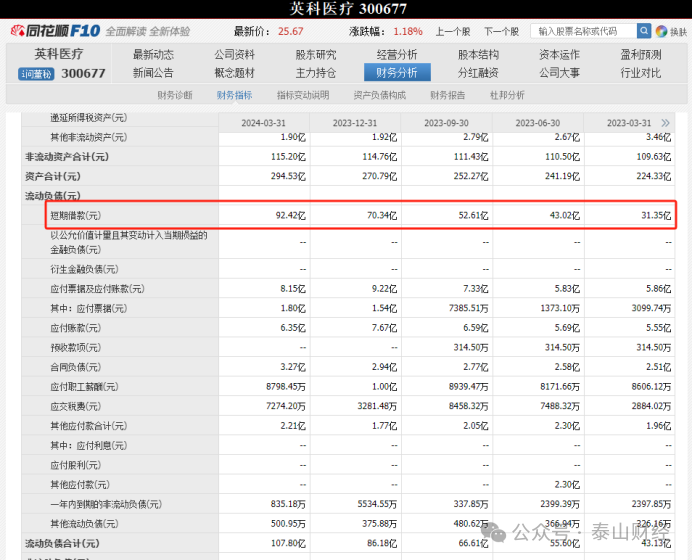692x560 pixels.
Task: Click the 107.80亿 current liabilities total
Action: 288,543
